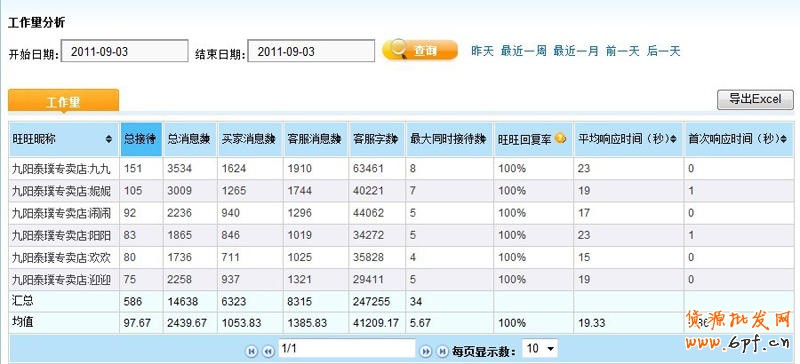Go to next page arrow icon
Screen dimensions: 800x364
coord(425,351)
